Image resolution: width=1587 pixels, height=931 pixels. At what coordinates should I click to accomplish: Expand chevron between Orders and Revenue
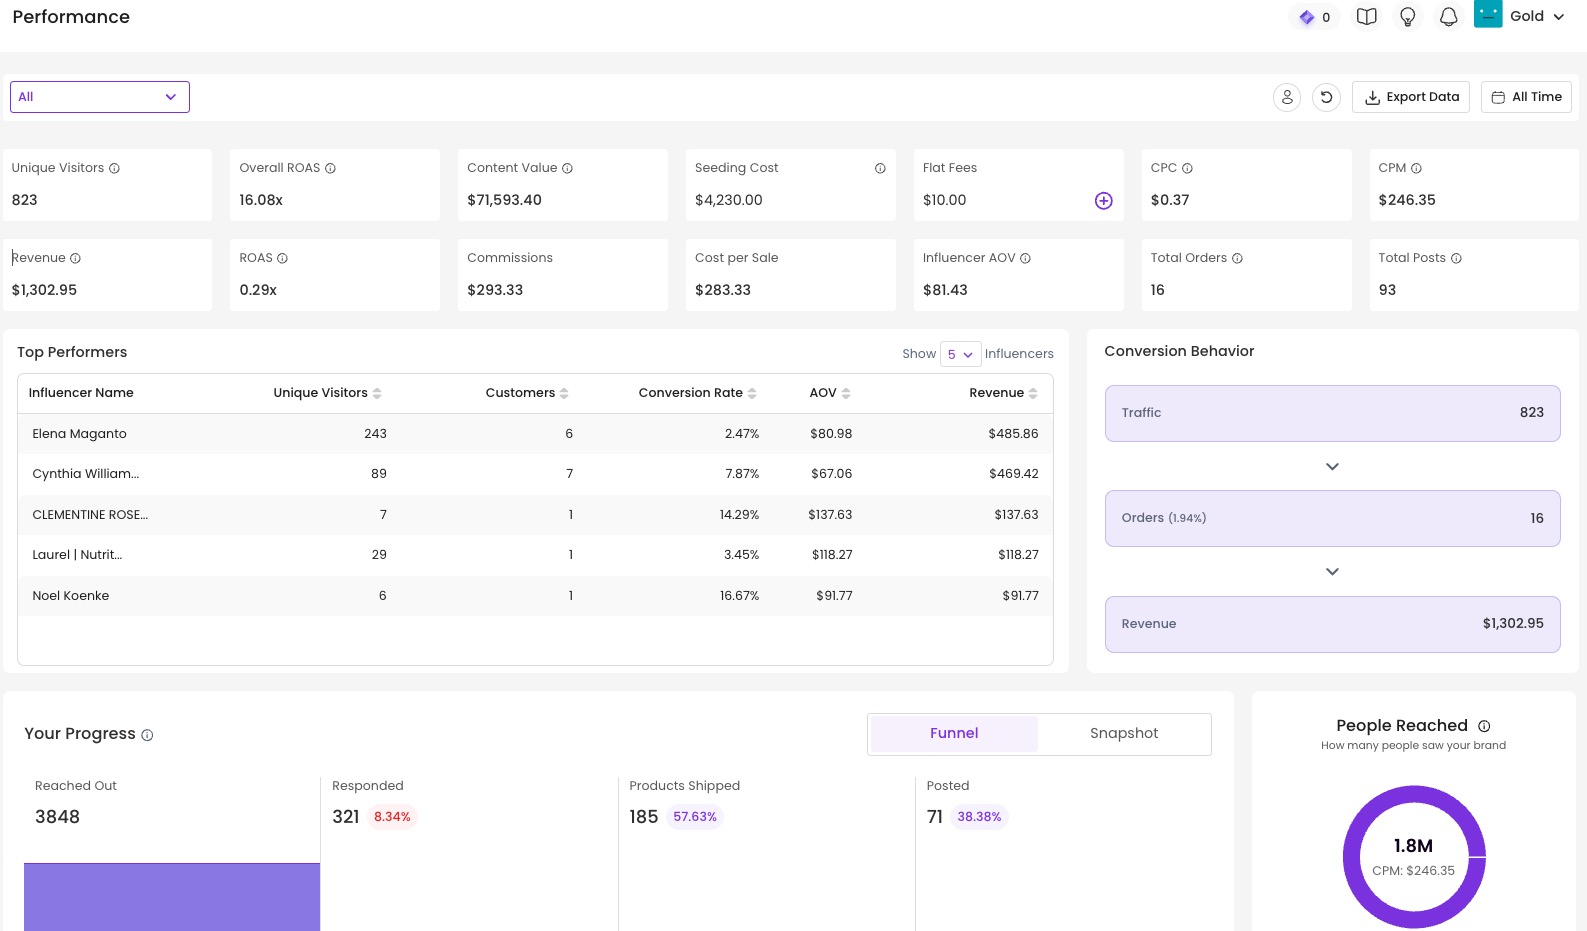pos(1332,571)
